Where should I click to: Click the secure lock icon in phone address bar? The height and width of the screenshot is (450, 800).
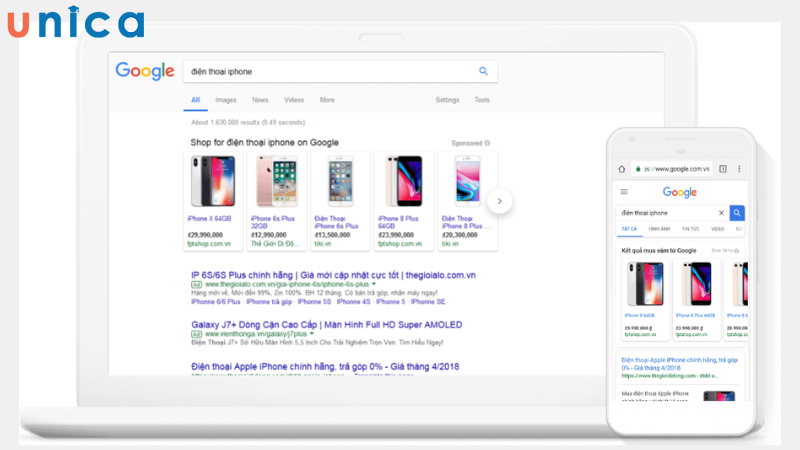pyautogui.click(x=638, y=169)
